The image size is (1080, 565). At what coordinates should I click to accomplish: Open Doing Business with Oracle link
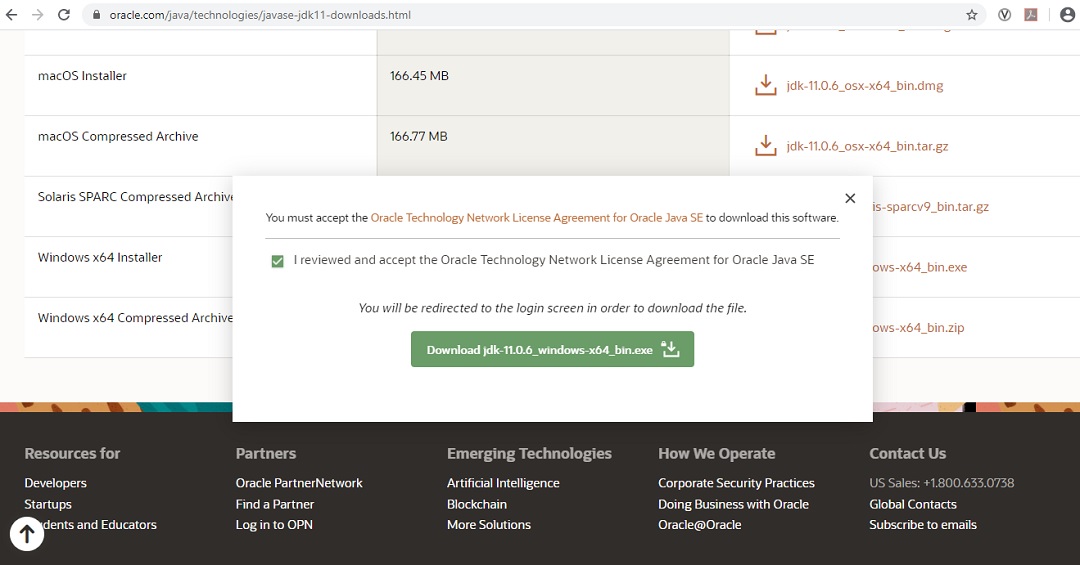(734, 504)
